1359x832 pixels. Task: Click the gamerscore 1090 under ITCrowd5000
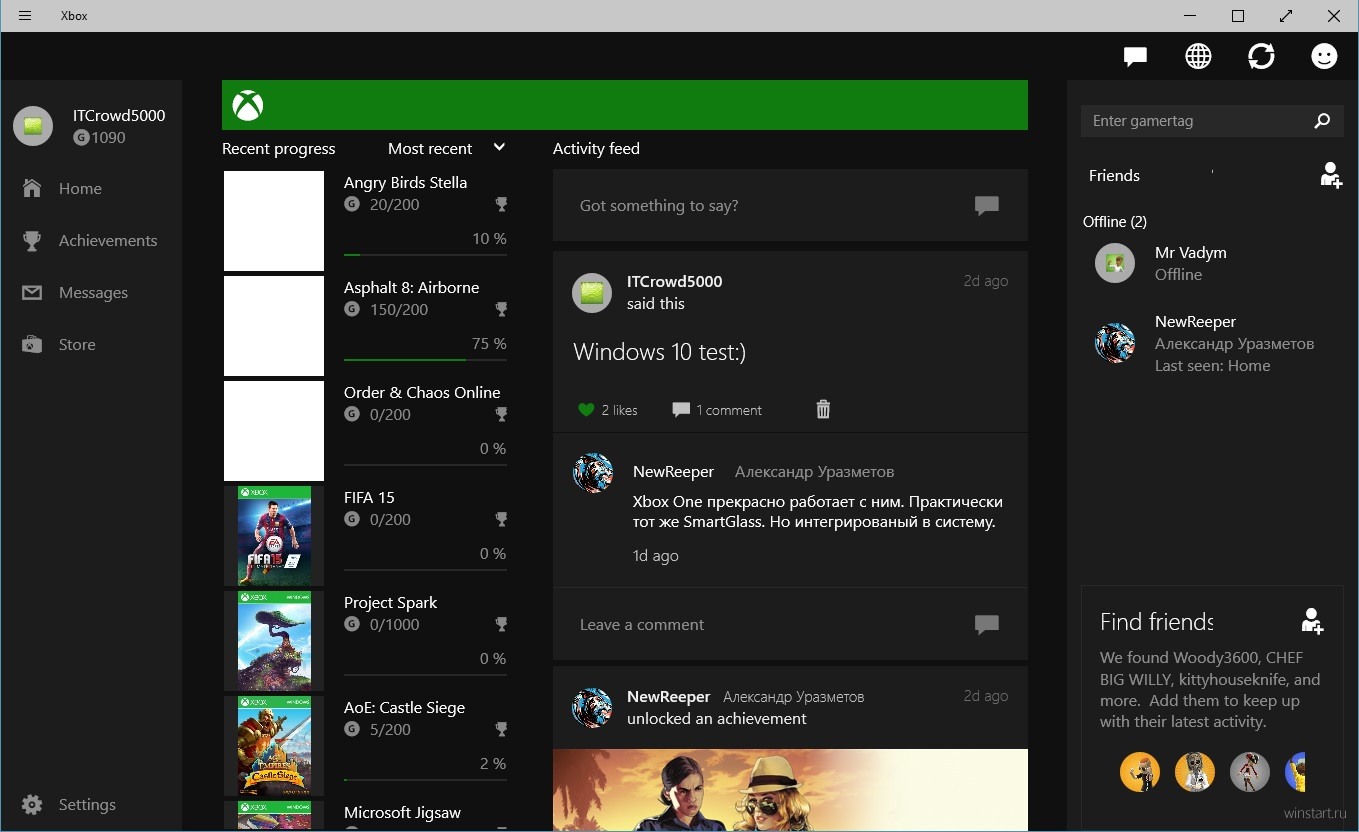[x=100, y=138]
